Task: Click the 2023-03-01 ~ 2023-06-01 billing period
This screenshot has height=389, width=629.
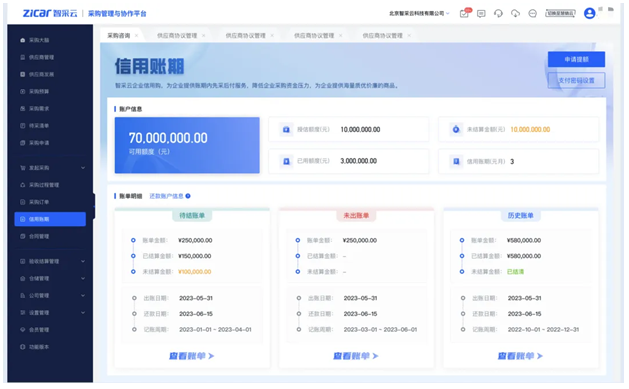Action: 380,330
